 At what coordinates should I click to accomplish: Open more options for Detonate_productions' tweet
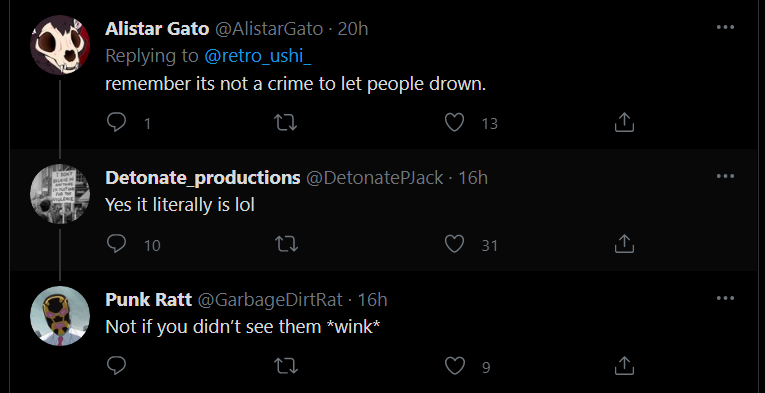tap(725, 176)
